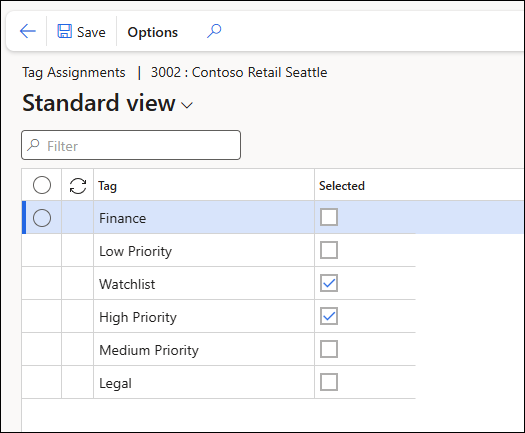Viewport: 525px width, 433px height.
Task: Select the Finance tag cell
Action: [x=204, y=218]
